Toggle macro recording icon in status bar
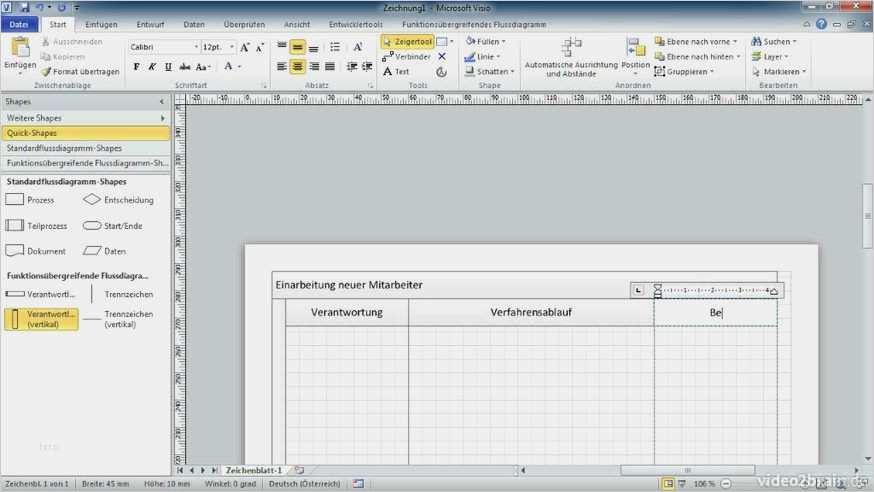The height and width of the screenshot is (492, 874). (x=358, y=484)
